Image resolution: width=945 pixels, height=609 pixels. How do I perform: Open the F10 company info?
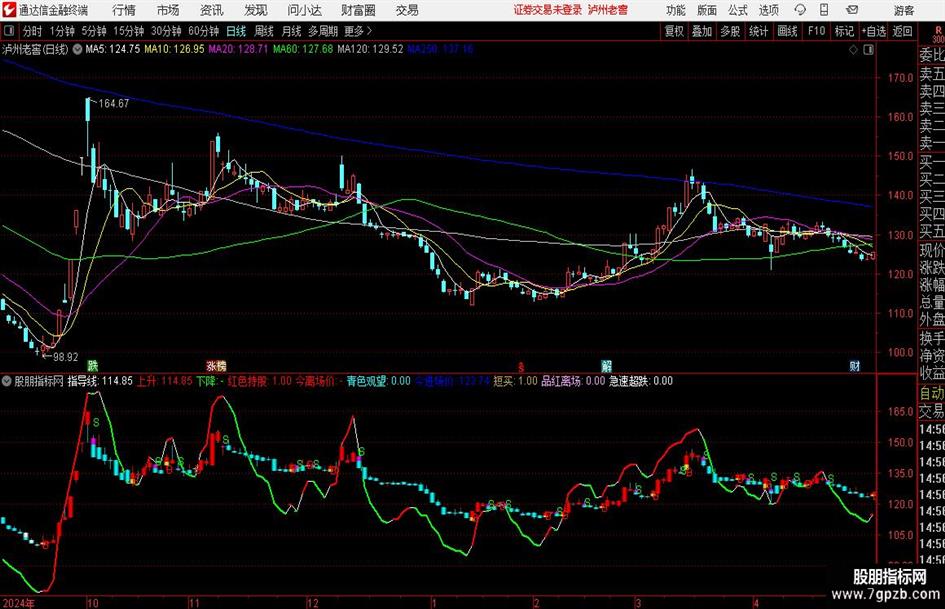point(816,31)
